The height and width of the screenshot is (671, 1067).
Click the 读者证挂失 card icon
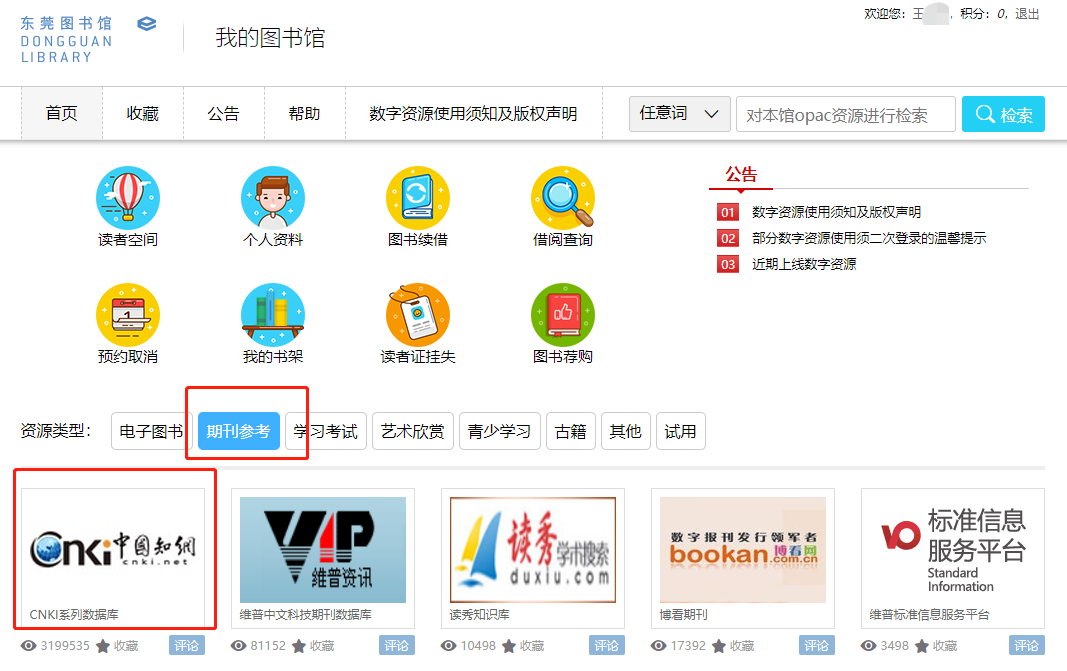pyautogui.click(x=418, y=315)
